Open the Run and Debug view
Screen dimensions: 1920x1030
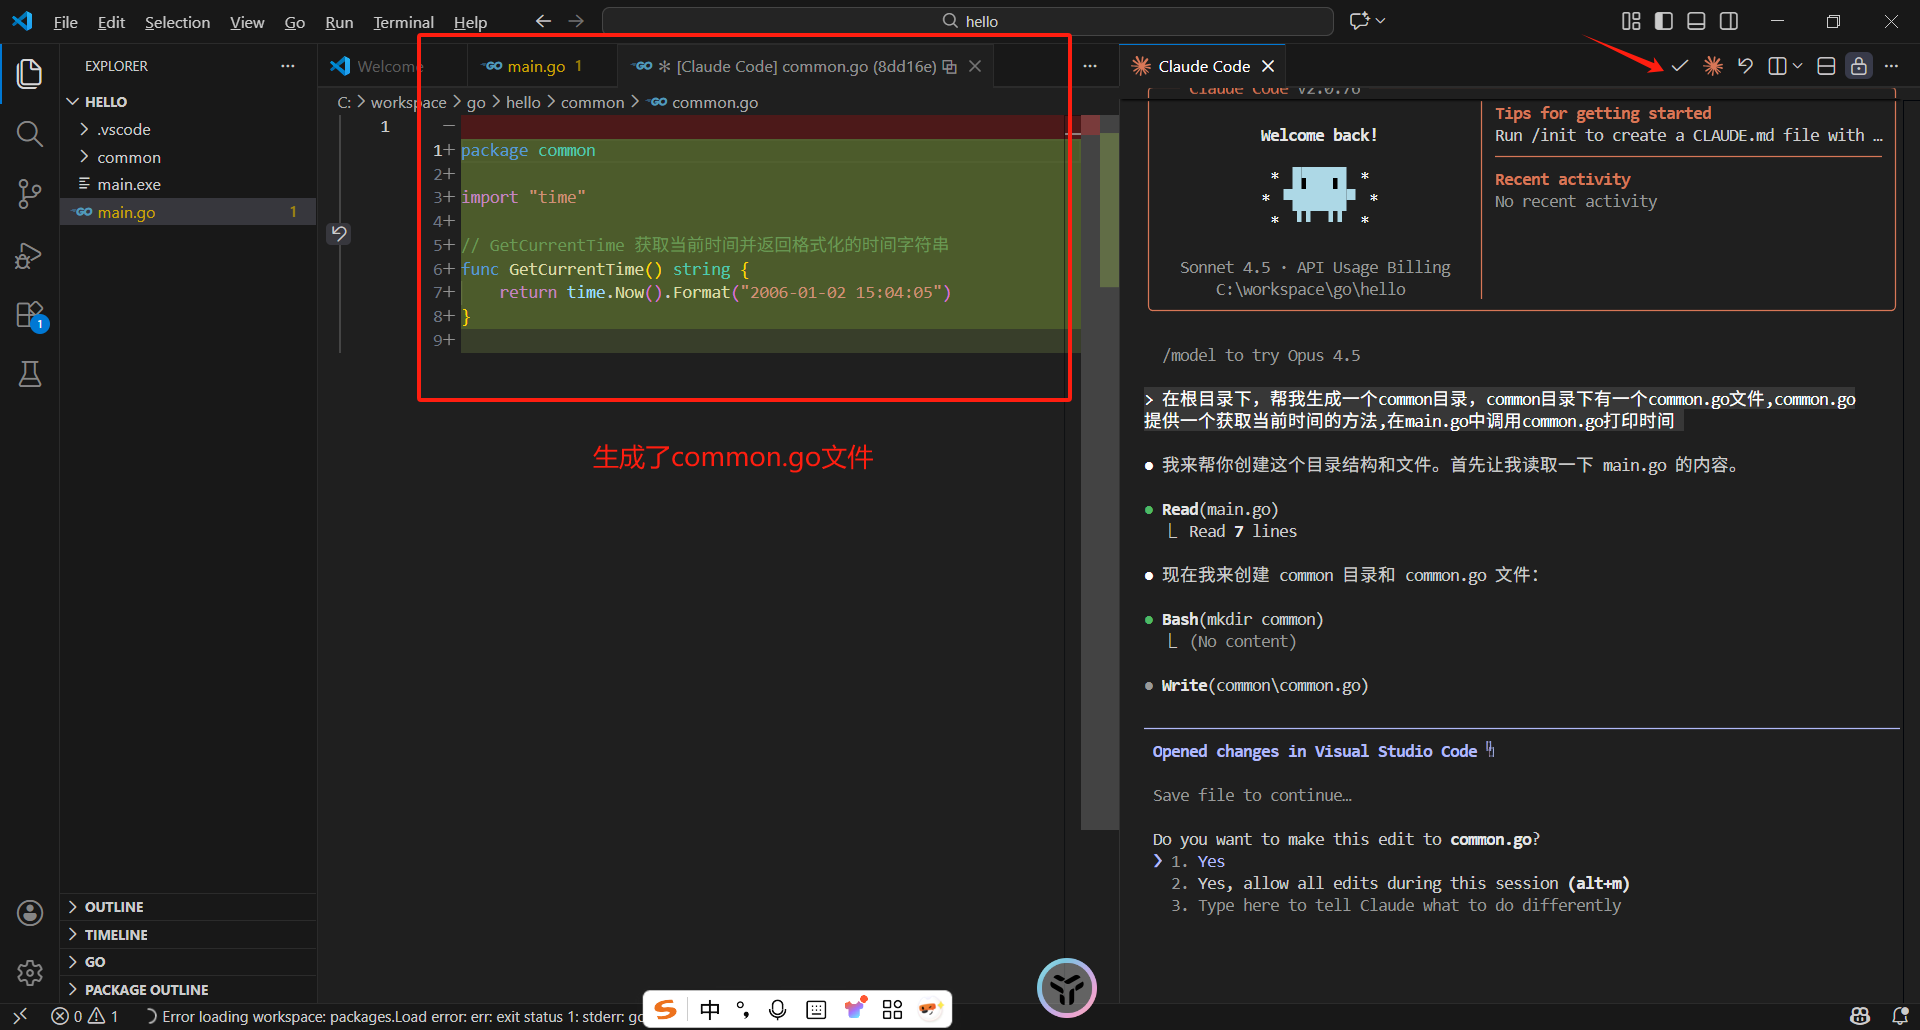click(x=30, y=255)
